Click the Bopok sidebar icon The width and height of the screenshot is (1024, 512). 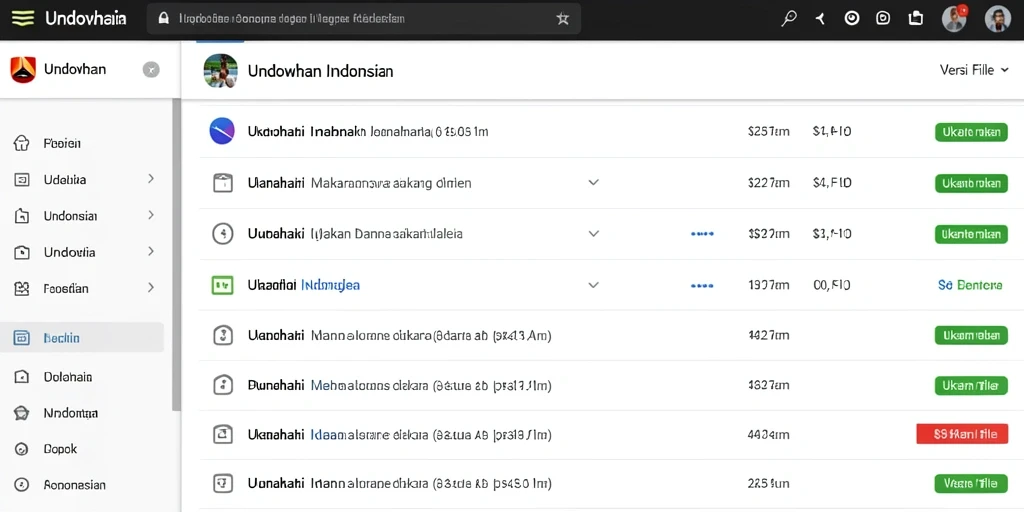point(22,449)
